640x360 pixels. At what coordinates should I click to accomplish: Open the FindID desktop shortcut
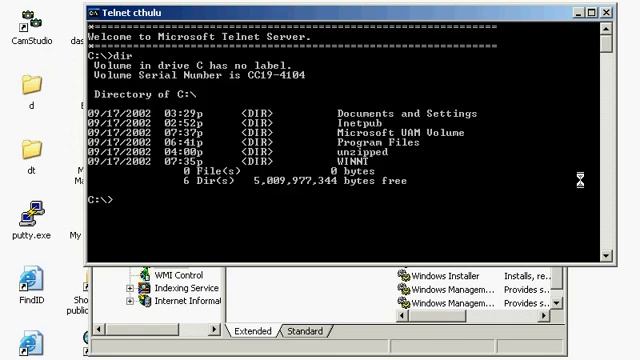[31, 278]
